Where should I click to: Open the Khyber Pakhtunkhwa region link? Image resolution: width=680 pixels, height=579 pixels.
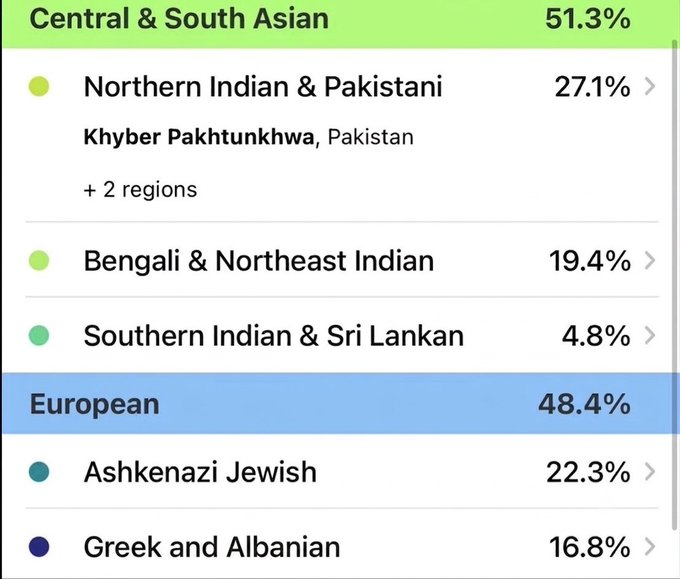click(199, 137)
